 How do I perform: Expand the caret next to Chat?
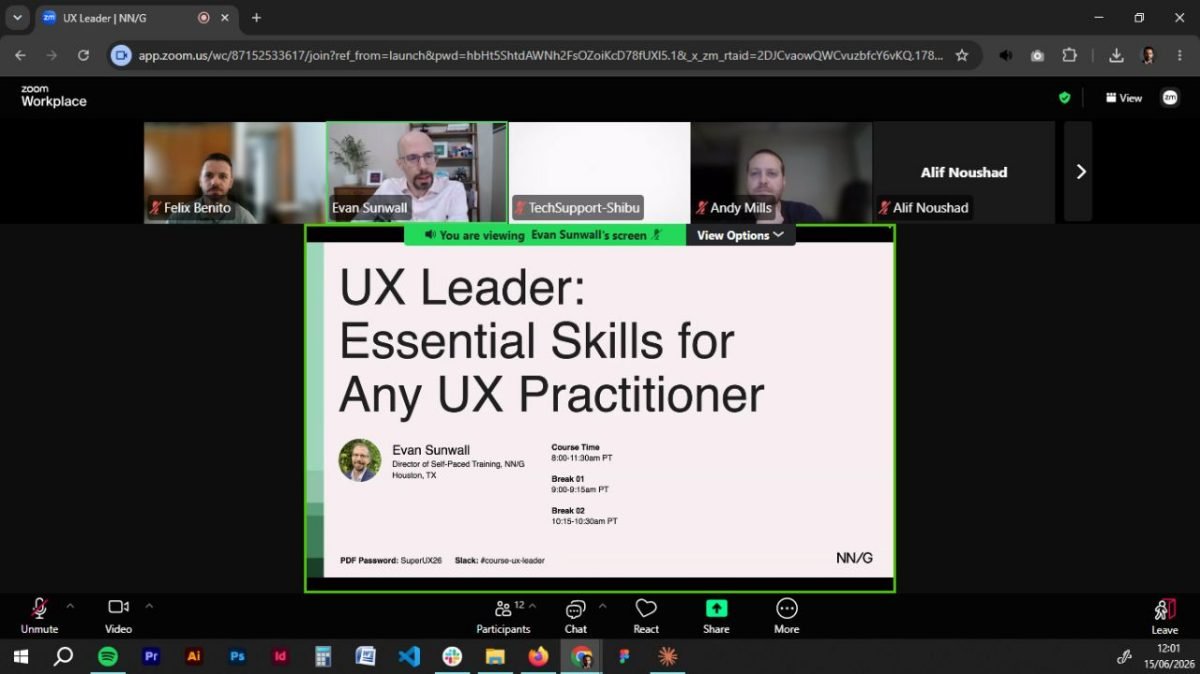602,606
